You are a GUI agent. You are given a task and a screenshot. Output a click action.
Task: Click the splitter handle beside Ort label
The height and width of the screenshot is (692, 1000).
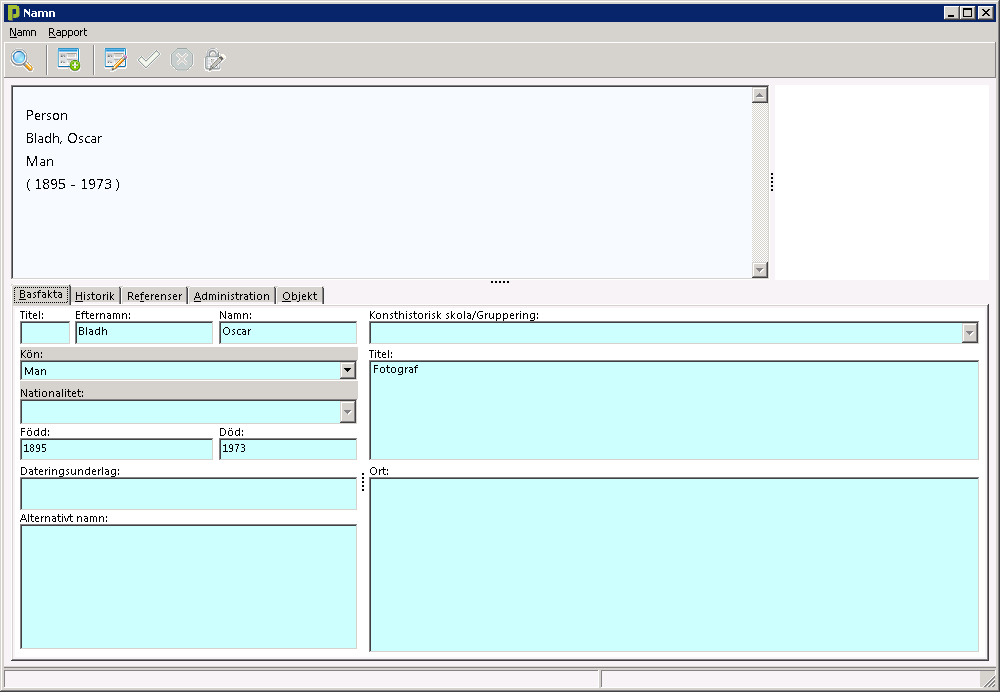363,482
